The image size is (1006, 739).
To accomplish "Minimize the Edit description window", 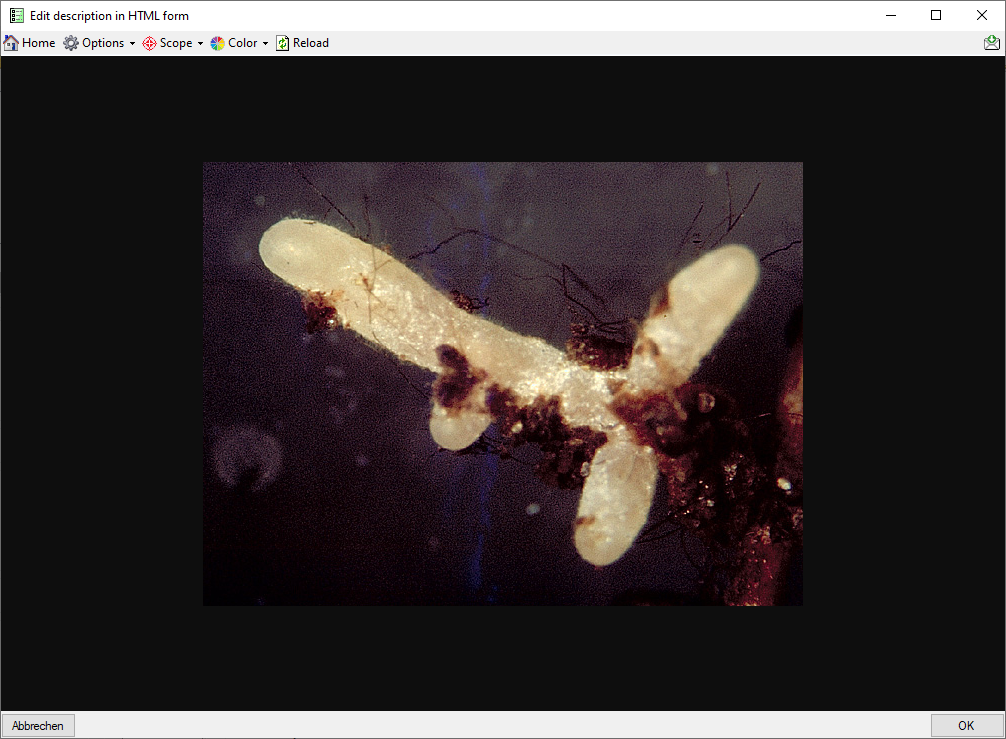I will click(891, 15).
